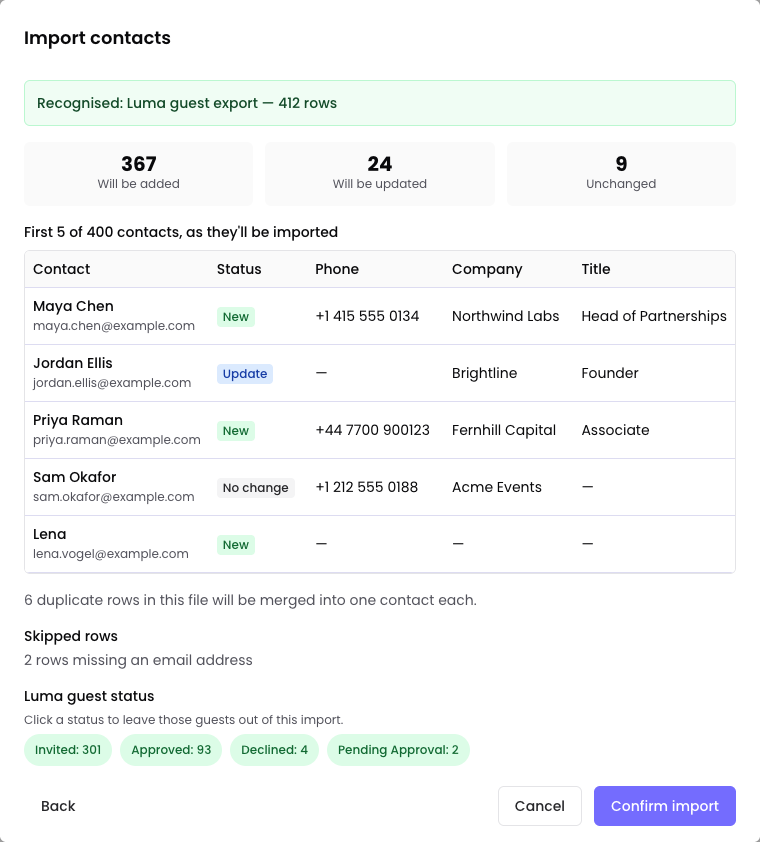Click the Recognised: Luma guest export banner
This screenshot has height=842, width=760.
pyautogui.click(x=380, y=103)
